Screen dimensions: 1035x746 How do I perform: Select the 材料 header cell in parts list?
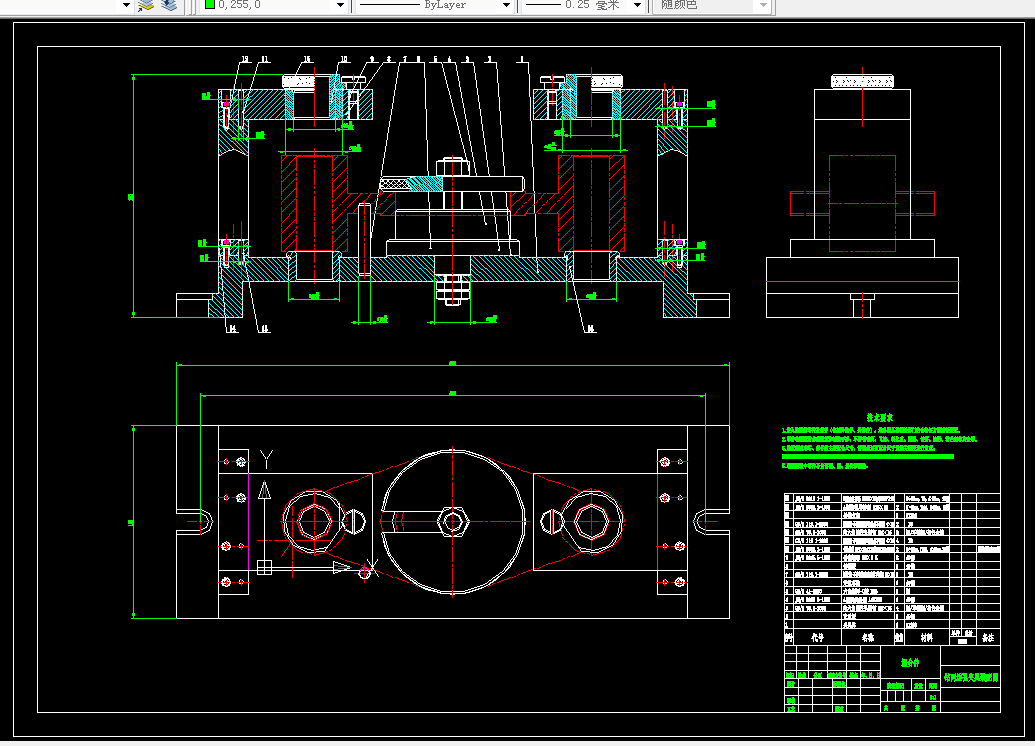click(927, 637)
